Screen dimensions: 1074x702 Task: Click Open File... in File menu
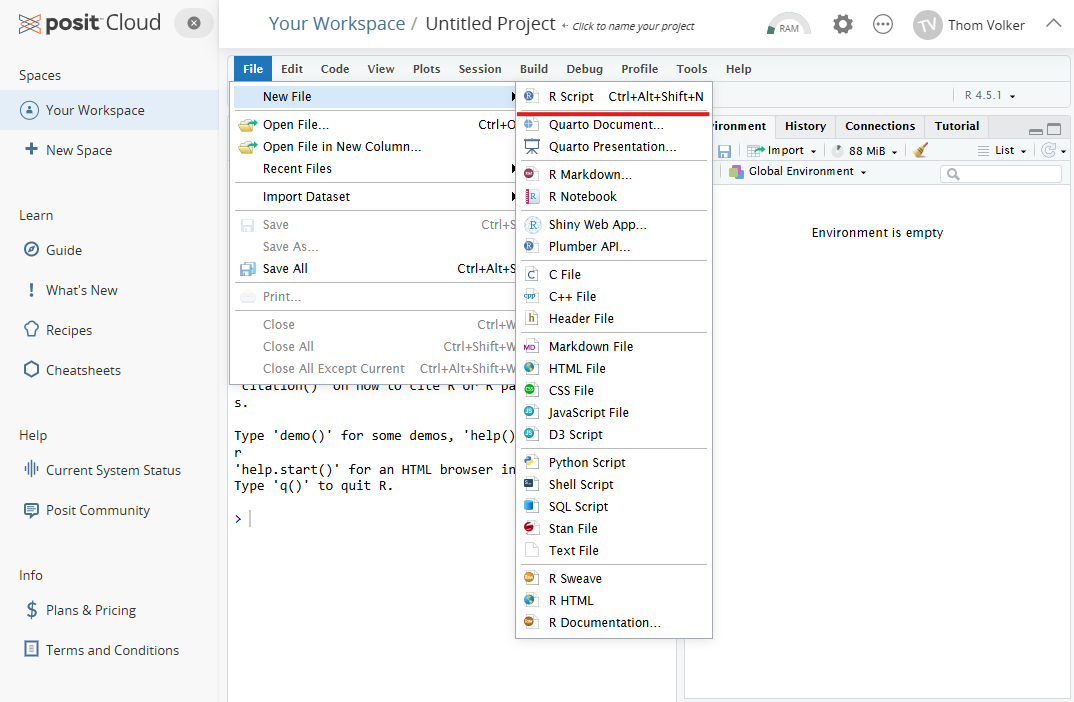375,125
